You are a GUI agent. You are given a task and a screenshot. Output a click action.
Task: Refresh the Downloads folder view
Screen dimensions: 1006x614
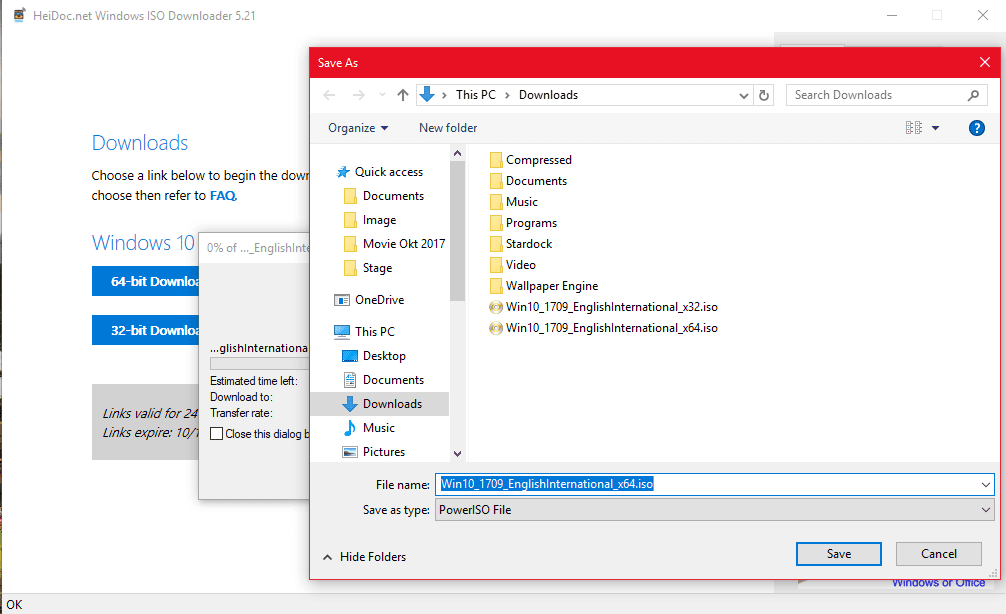[763, 96]
